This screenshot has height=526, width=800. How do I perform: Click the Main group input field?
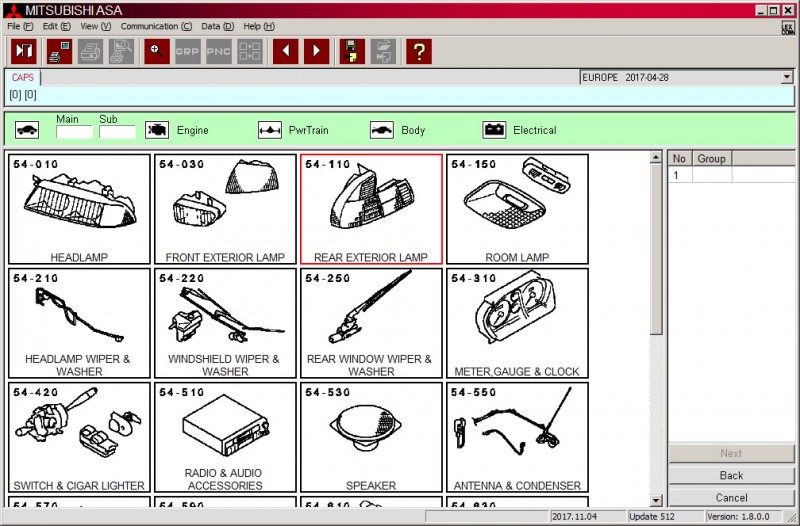pos(74,131)
